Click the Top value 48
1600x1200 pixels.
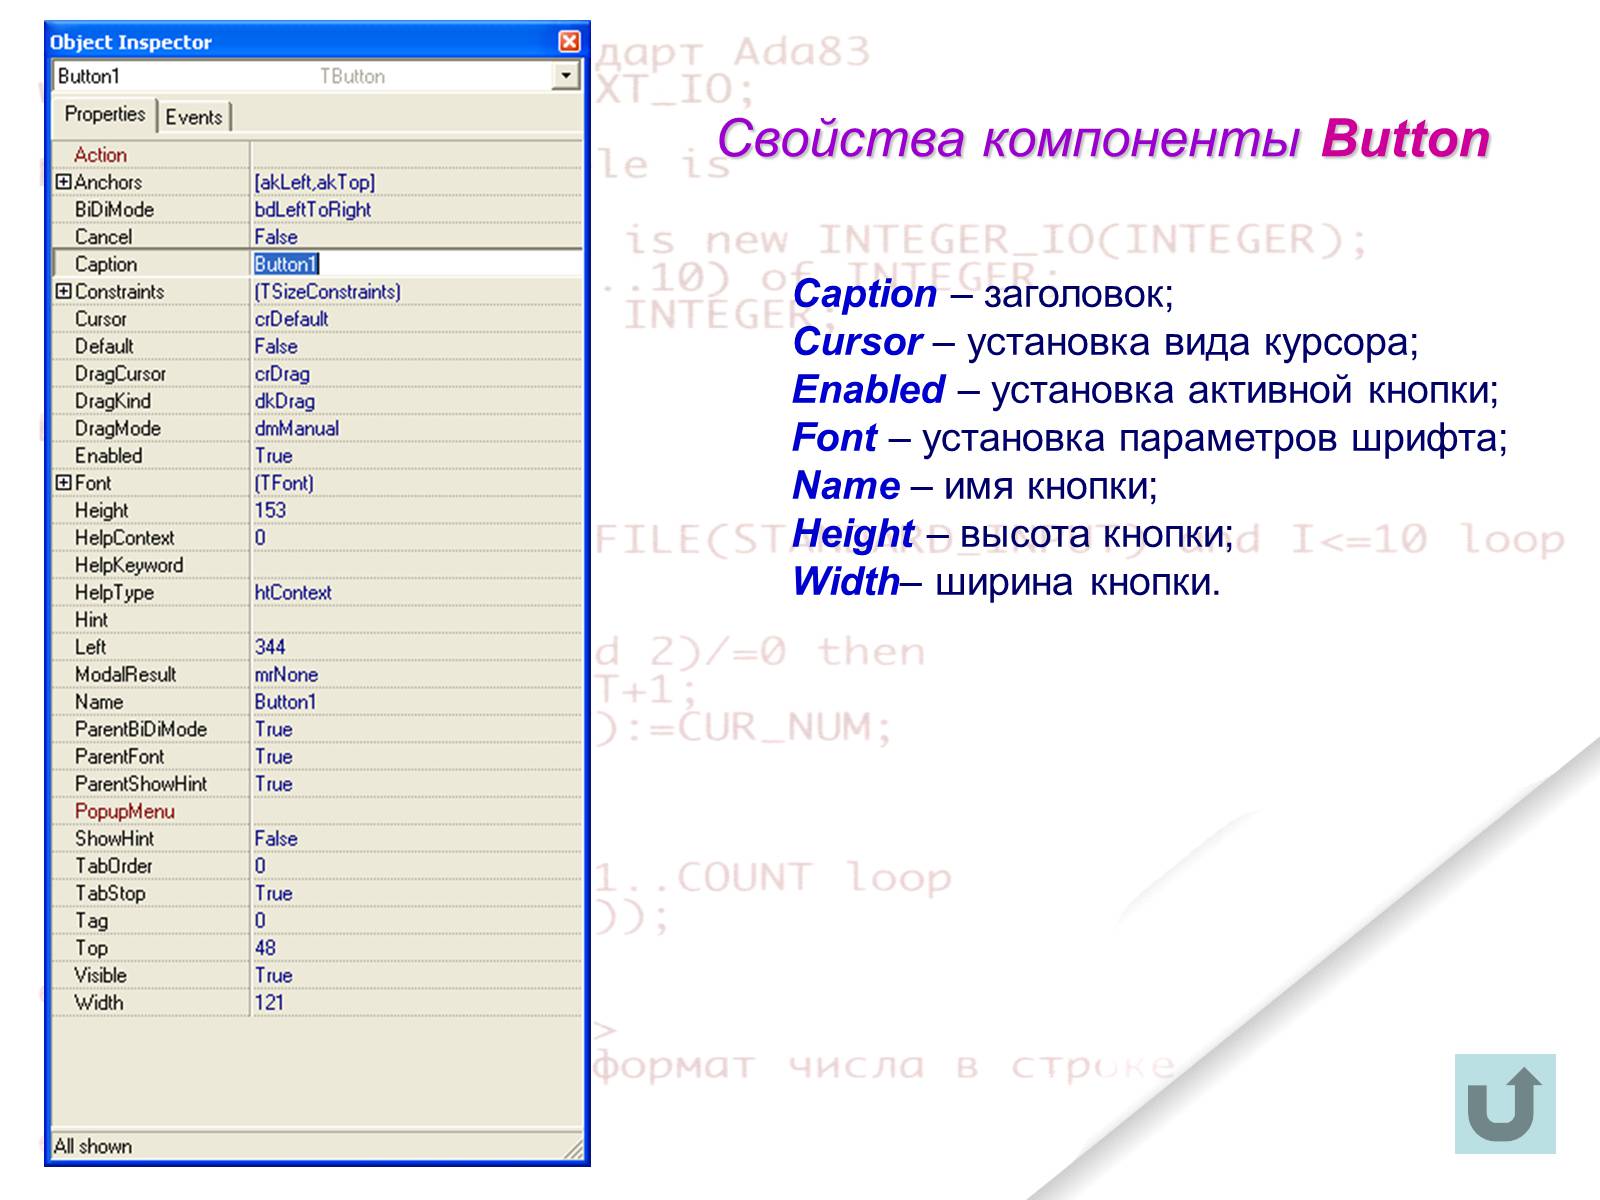(x=266, y=948)
